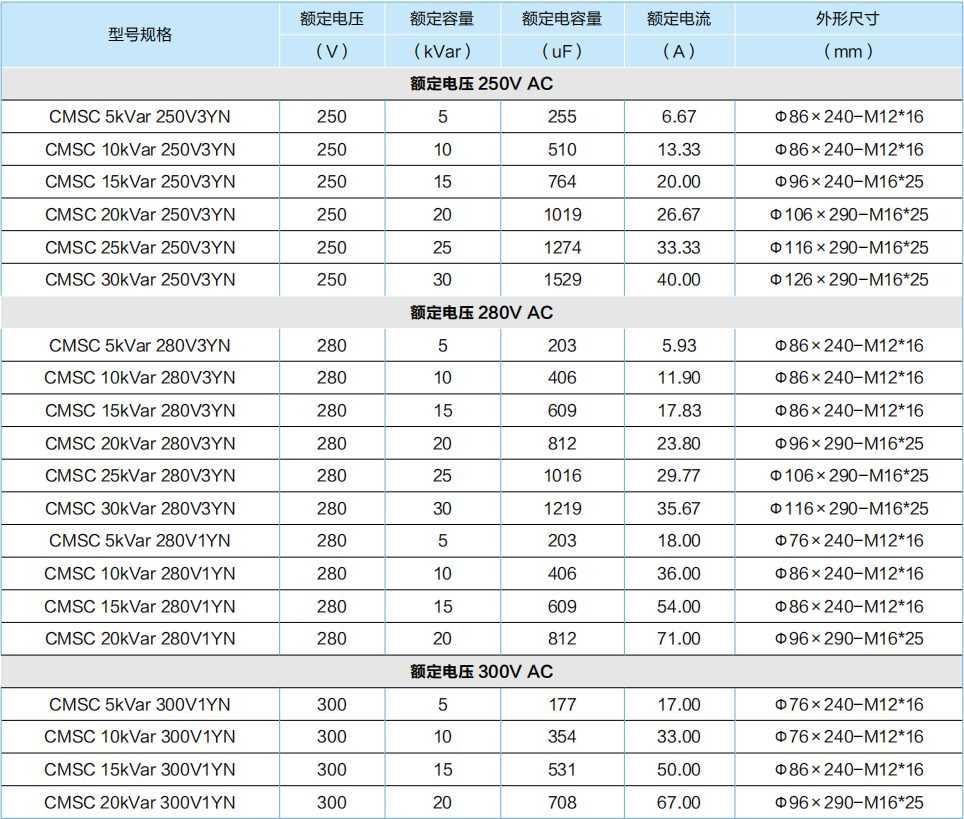The image size is (964, 819).
Task: Click the 额定电压 column header
Action: tap(332, 19)
